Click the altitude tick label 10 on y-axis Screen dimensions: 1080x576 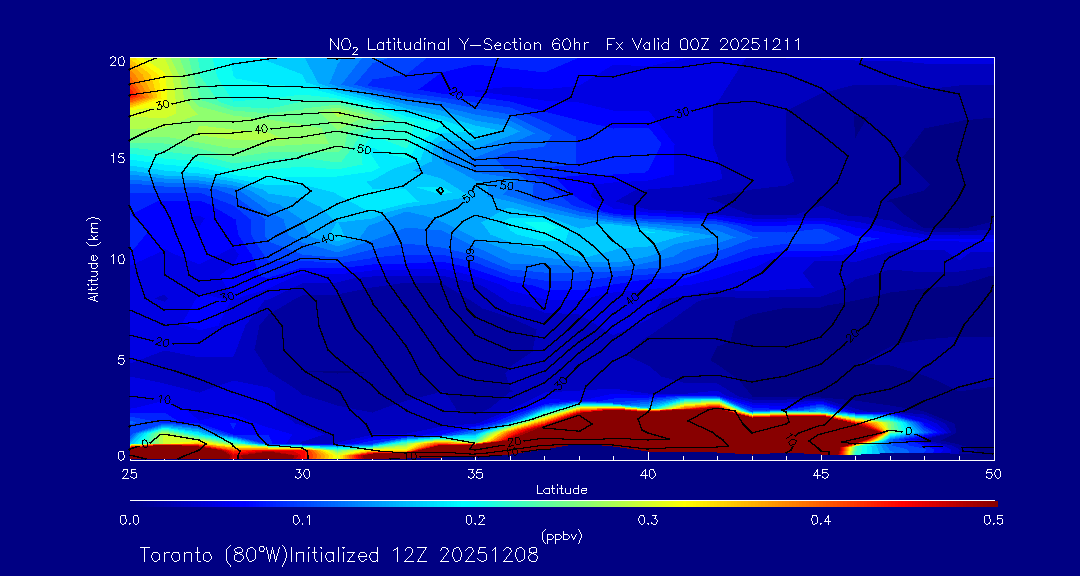point(115,258)
